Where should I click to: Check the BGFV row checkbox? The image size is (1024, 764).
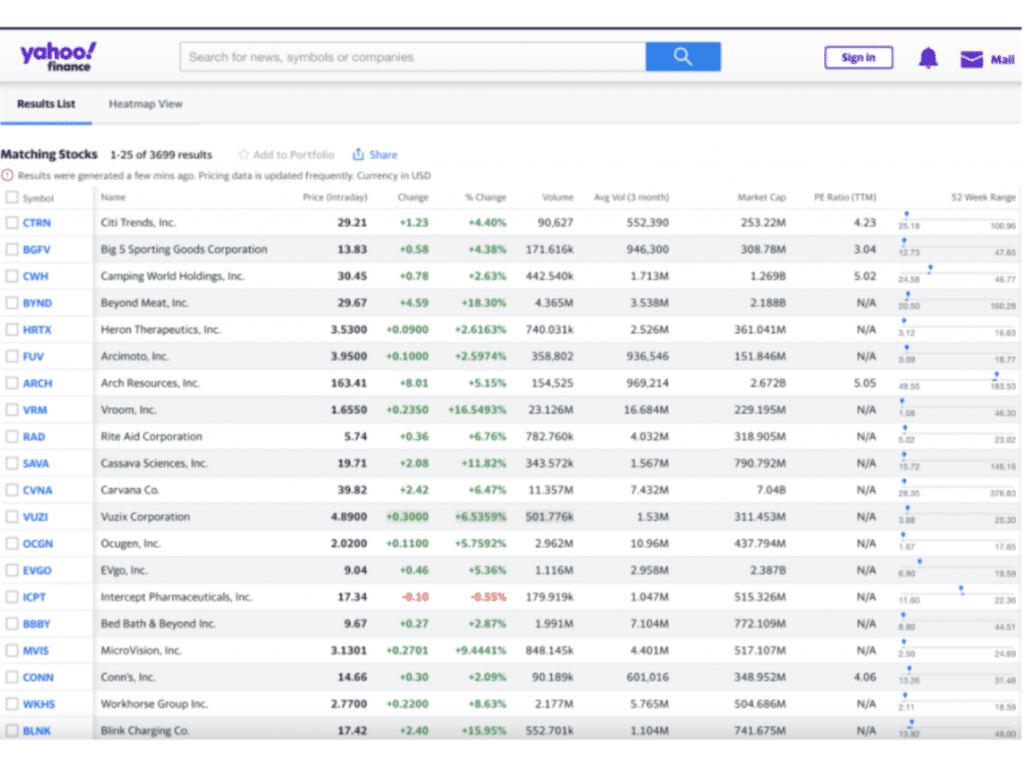click(x=12, y=249)
